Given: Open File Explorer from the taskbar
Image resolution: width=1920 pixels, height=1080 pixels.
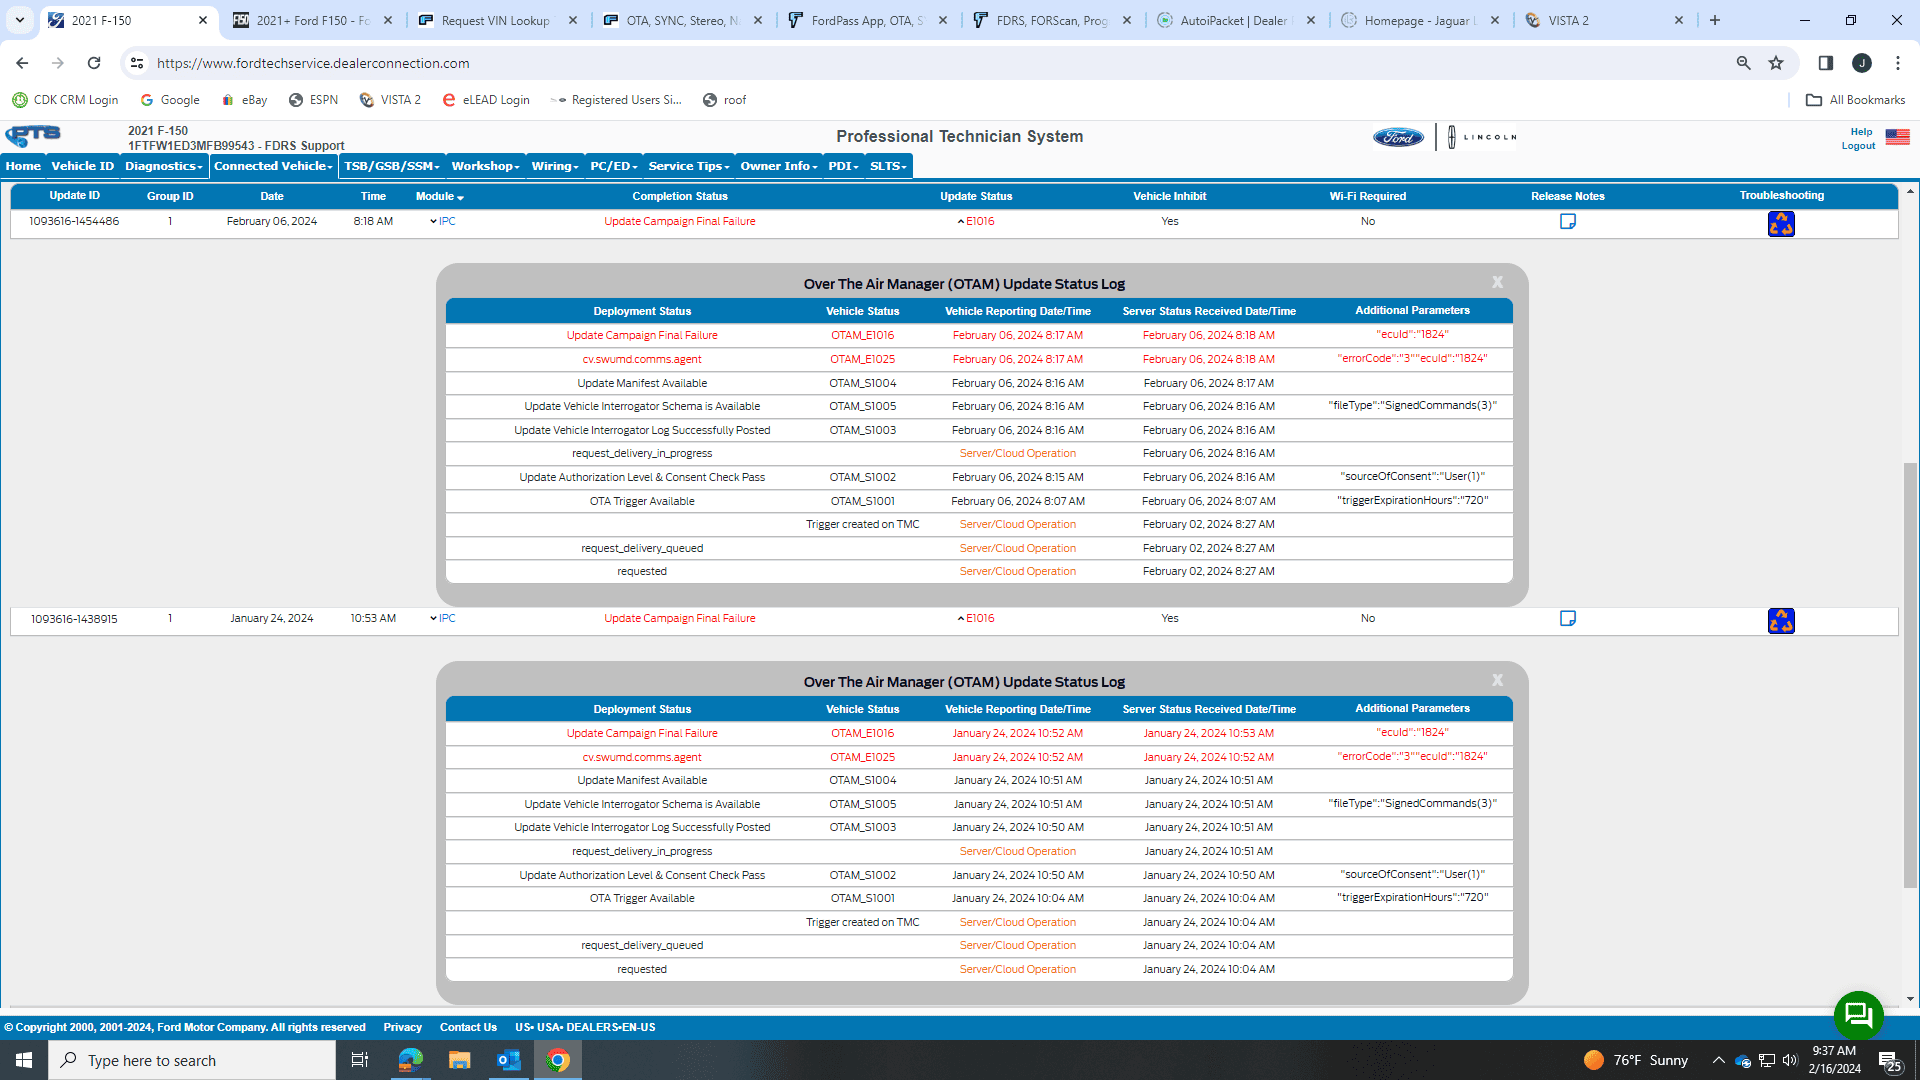Looking at the screenshot, I should [x=459, y=1060].
